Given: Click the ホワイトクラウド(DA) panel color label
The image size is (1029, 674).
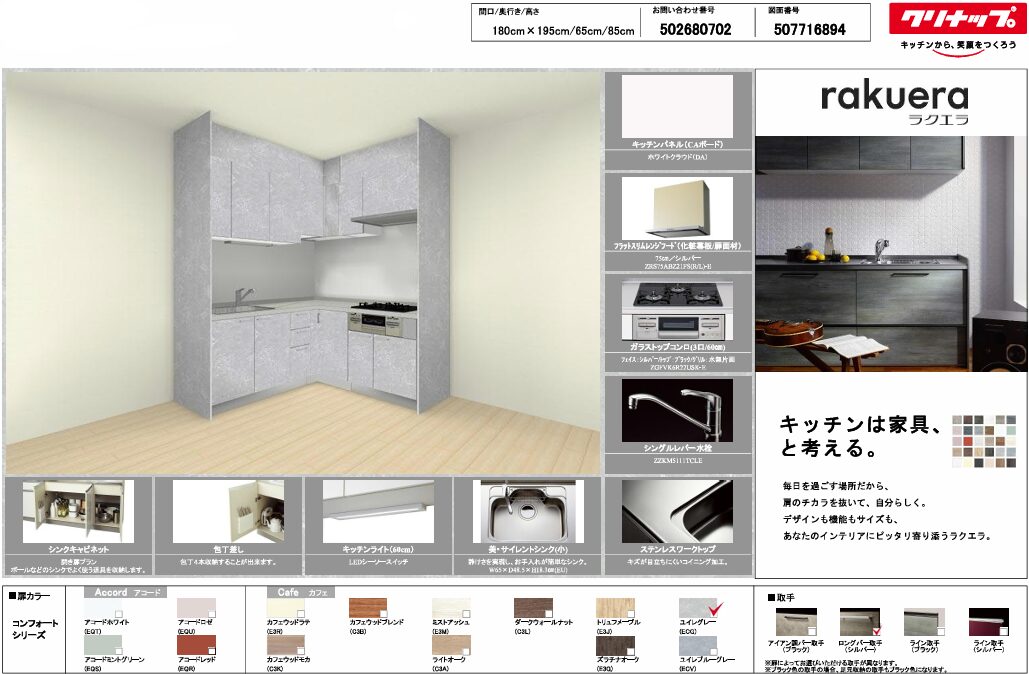Looking at the screenshot, I should [x=677, y=157].
